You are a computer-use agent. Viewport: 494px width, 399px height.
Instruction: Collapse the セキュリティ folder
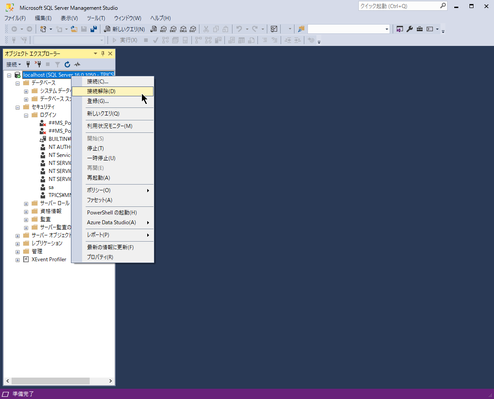[18, 107]
